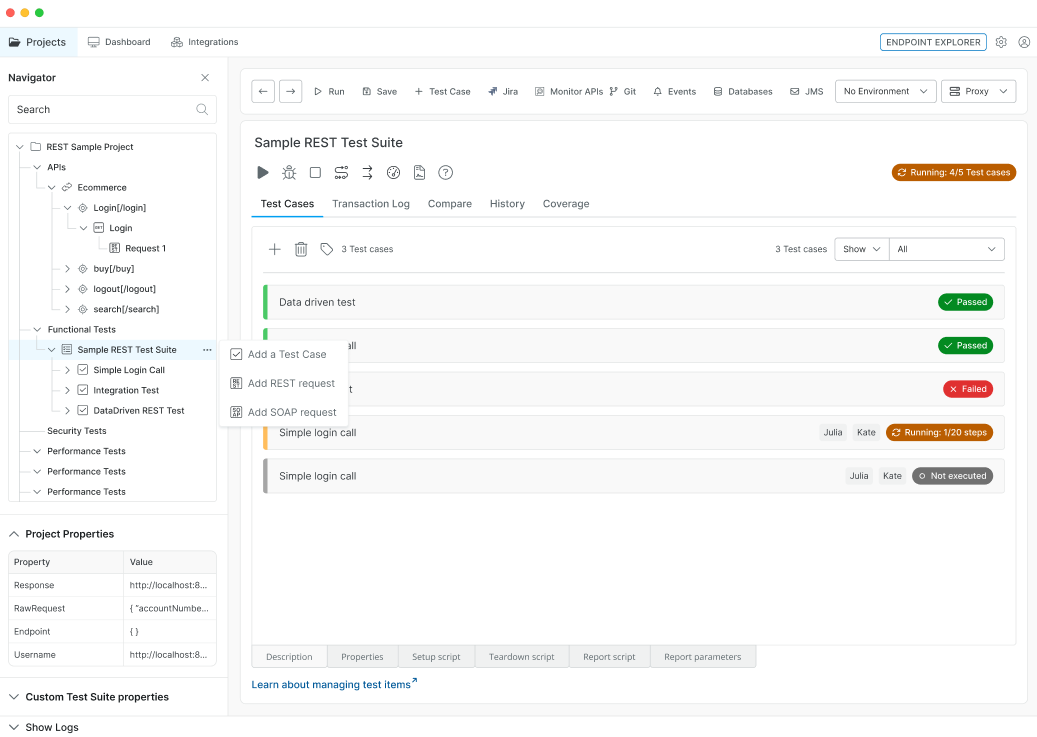
Task: Open help via the question mark icon
Action: pos(445,172)
